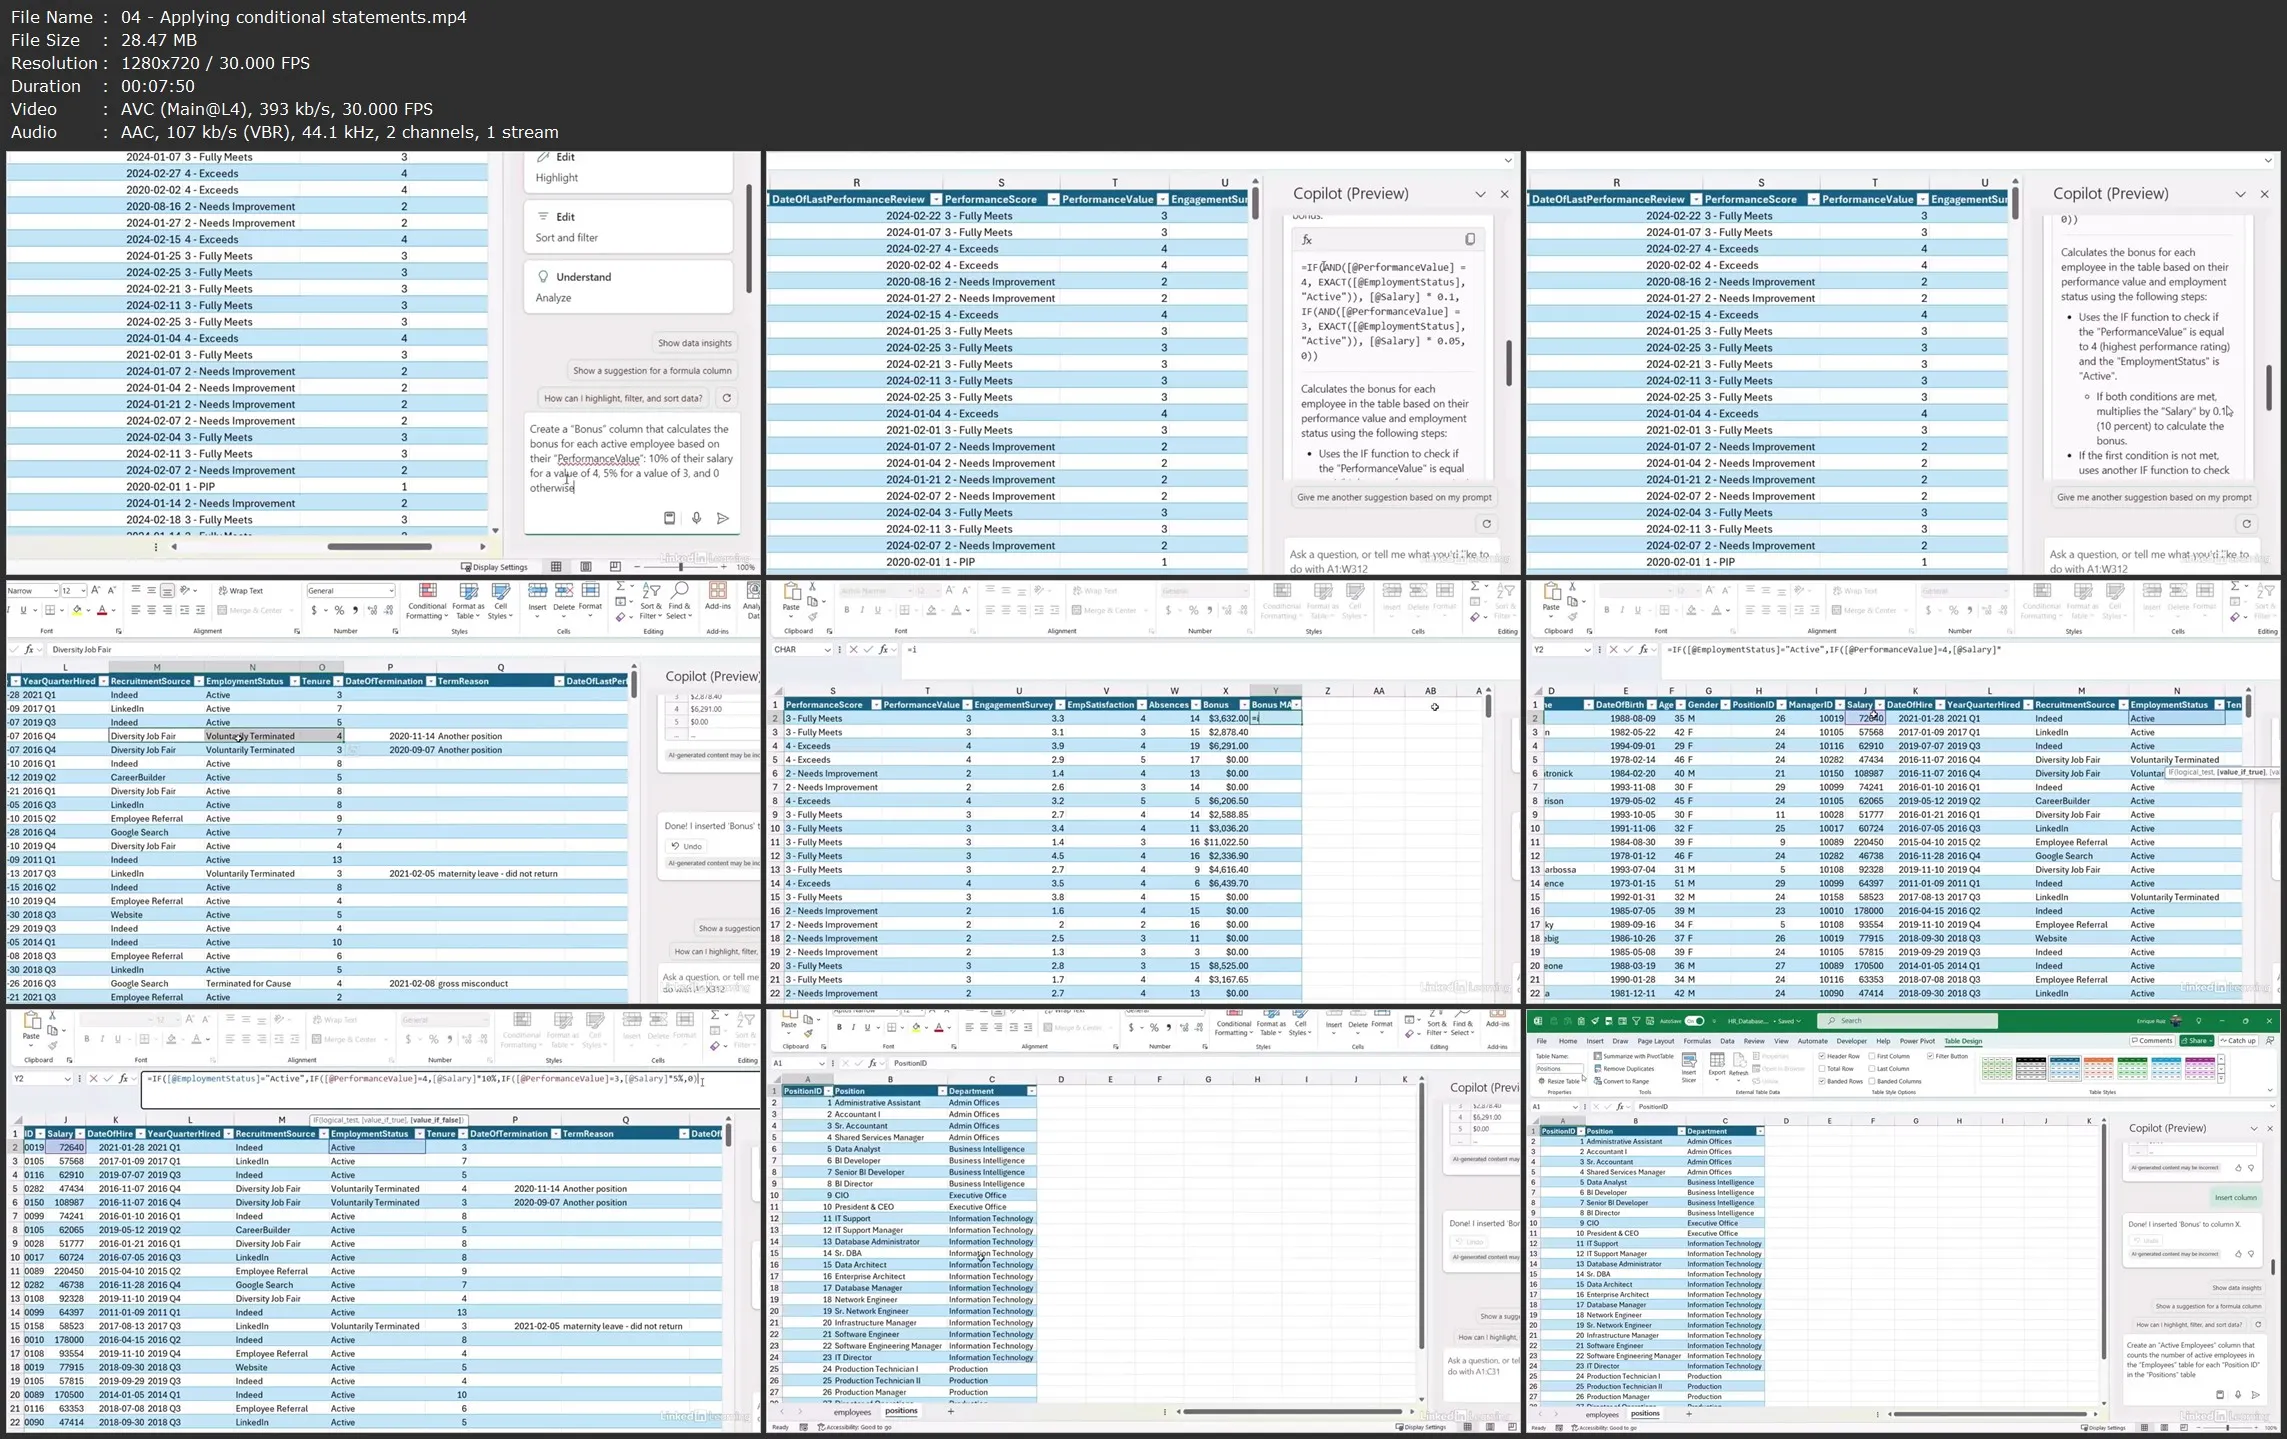This screenshot has height=1439, width=2287.
Task: Open the Table Design ribbon tab
Action: [x=1963, y=1041]
